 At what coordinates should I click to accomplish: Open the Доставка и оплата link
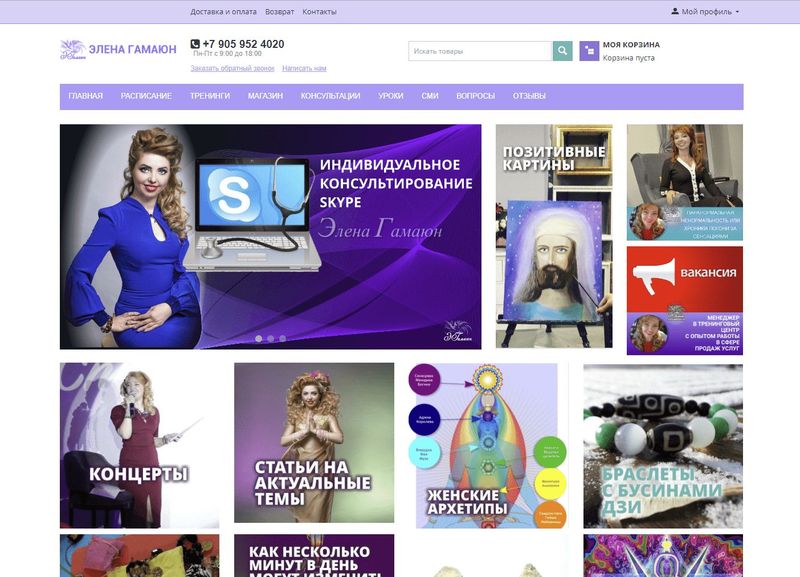pyautogui.click(x=223, y=12)
